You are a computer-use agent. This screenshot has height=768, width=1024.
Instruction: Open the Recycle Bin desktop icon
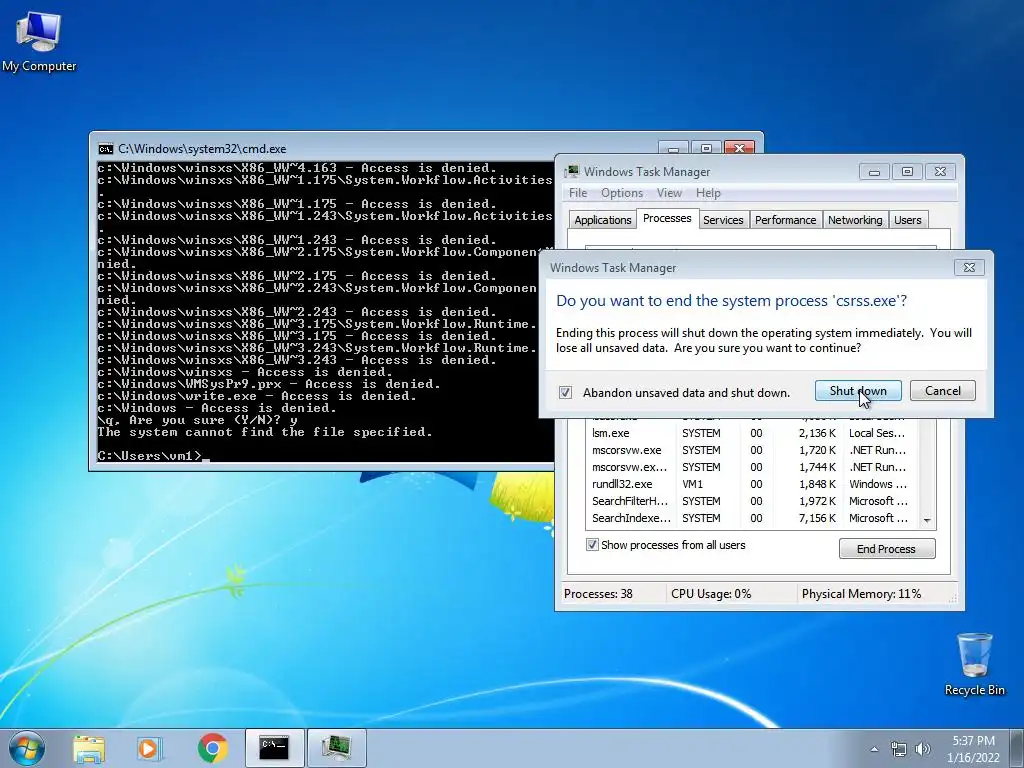[974, 664]
